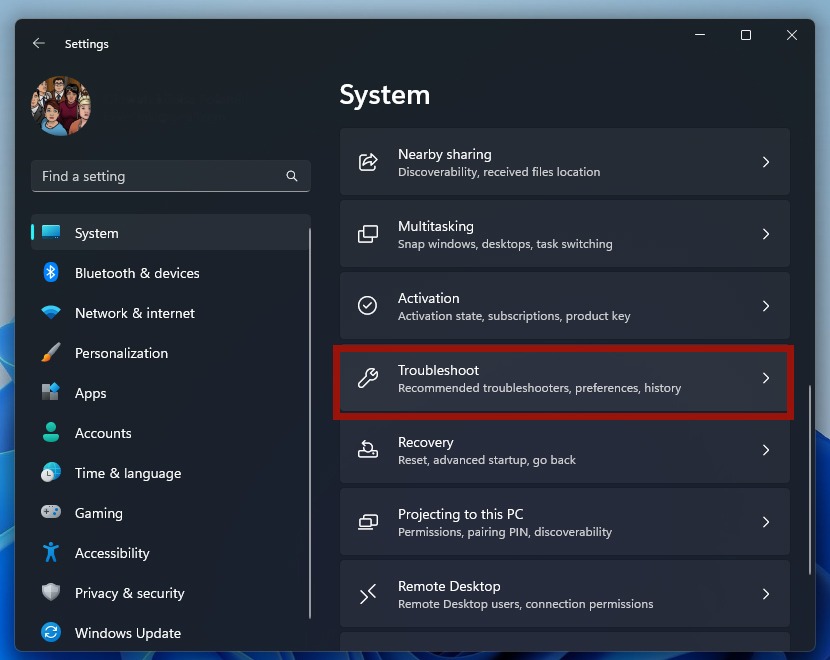Click the Activation checkmark icon
This screenshot has height=660, width=830.
pos(368,306)
